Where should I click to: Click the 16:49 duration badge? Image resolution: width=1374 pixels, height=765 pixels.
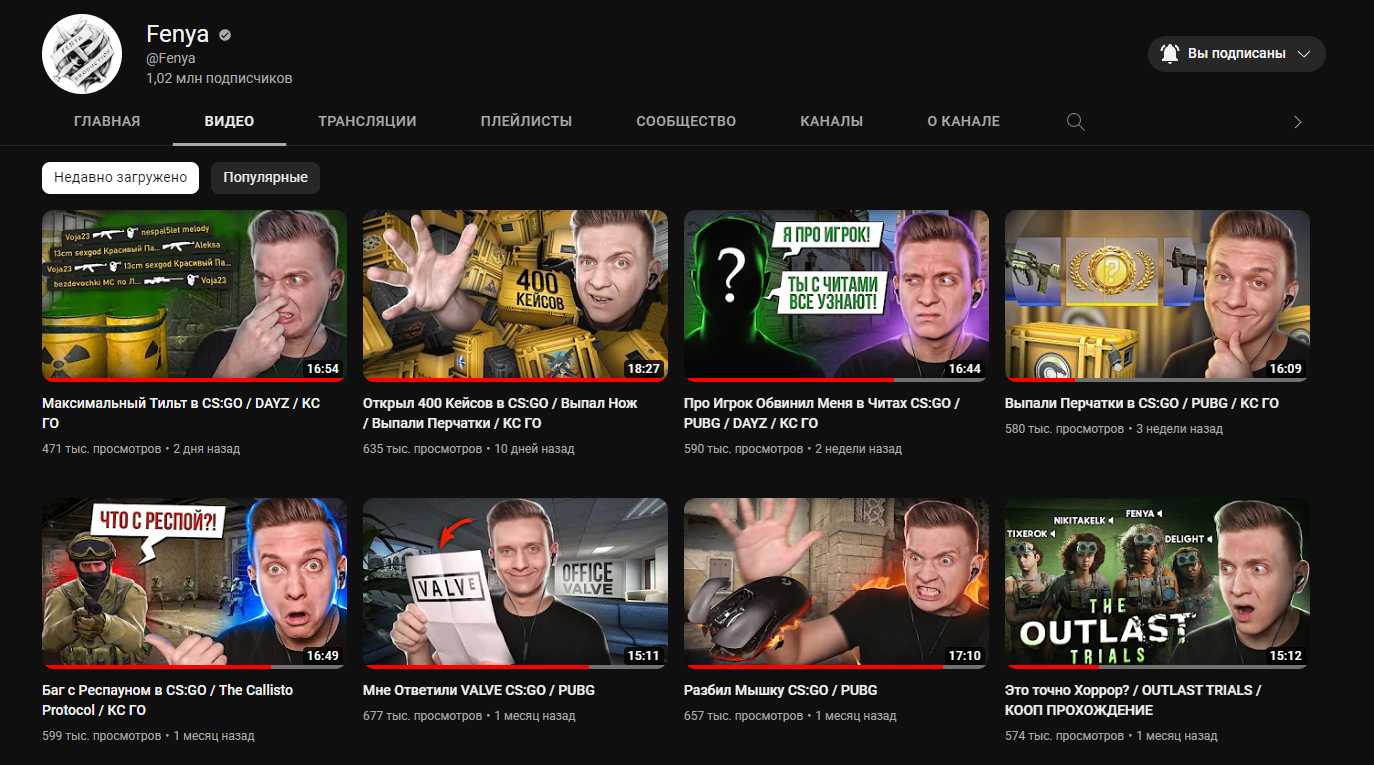pos(323,656)
